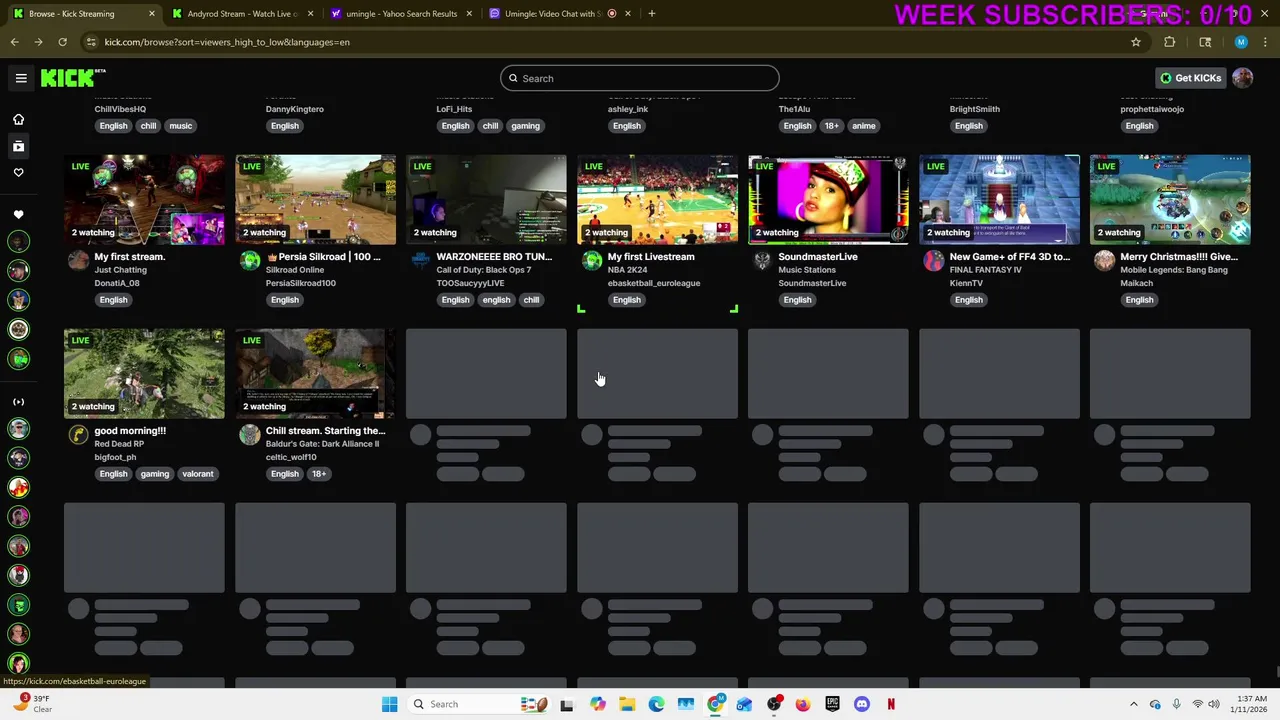Click Get KICKs button
Image resolution: width=1280 pixels, height=720 pixels.
click(x=1190, y=78)
